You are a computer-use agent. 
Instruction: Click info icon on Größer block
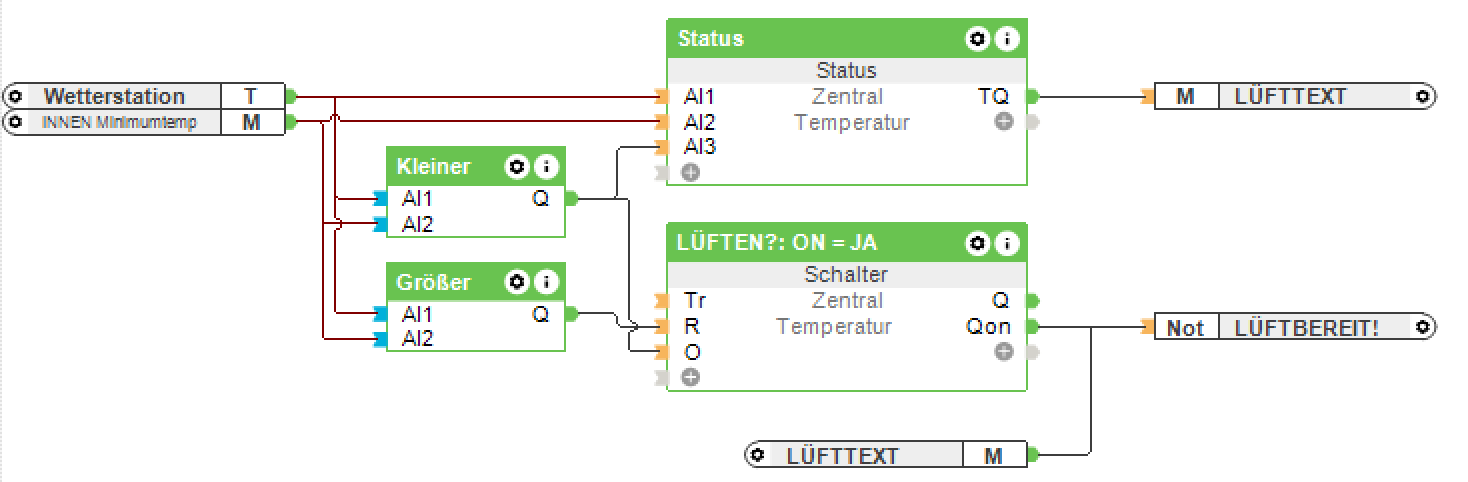(545, 282)
